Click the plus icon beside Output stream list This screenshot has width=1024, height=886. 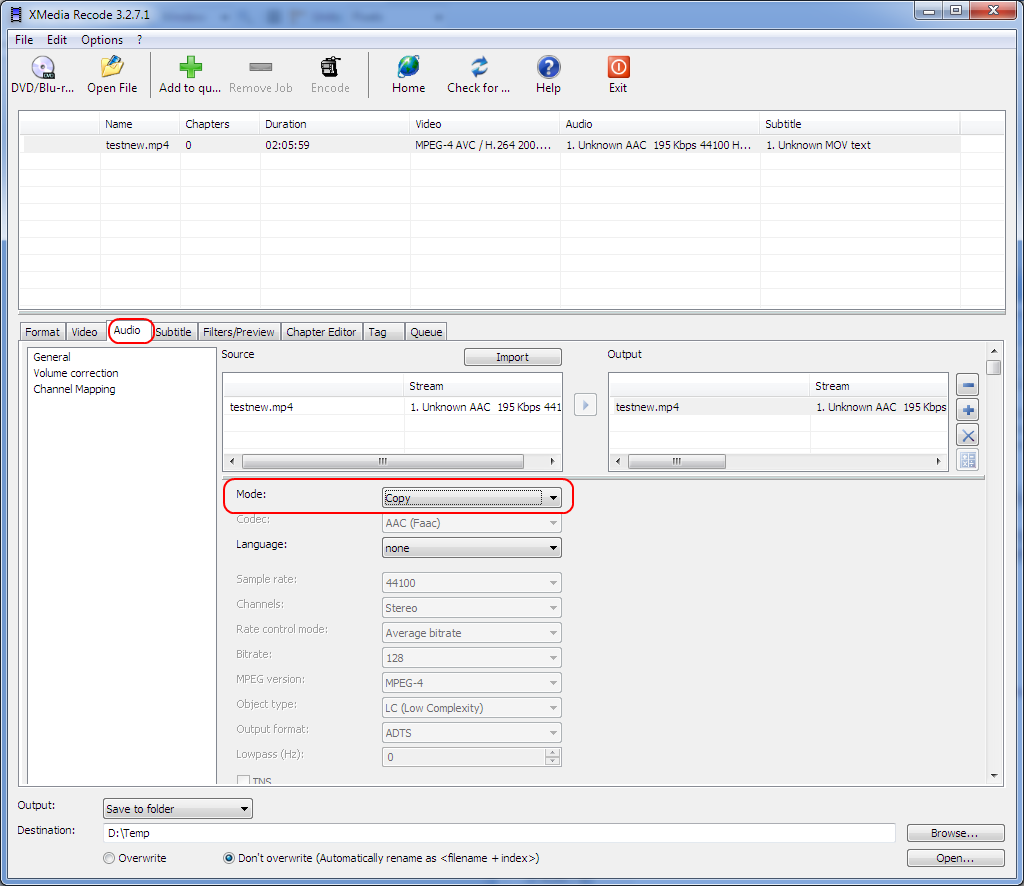click(967, 410)
